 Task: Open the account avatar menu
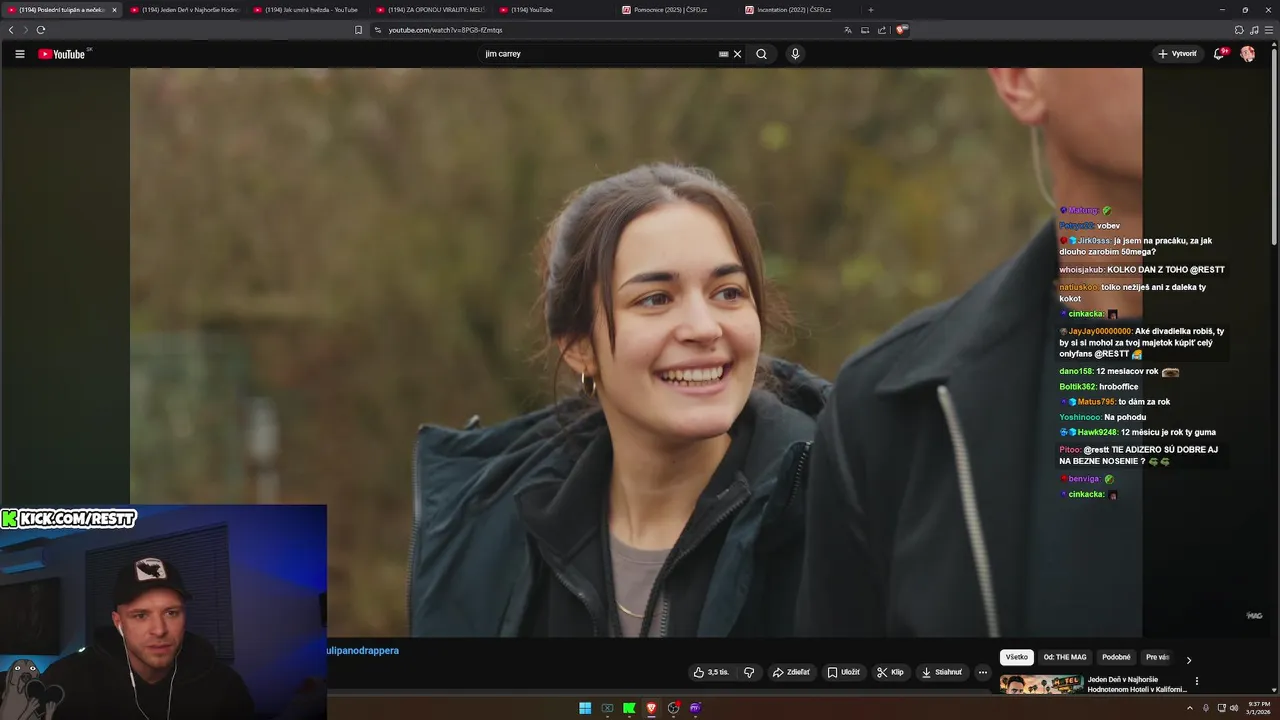1248,54
